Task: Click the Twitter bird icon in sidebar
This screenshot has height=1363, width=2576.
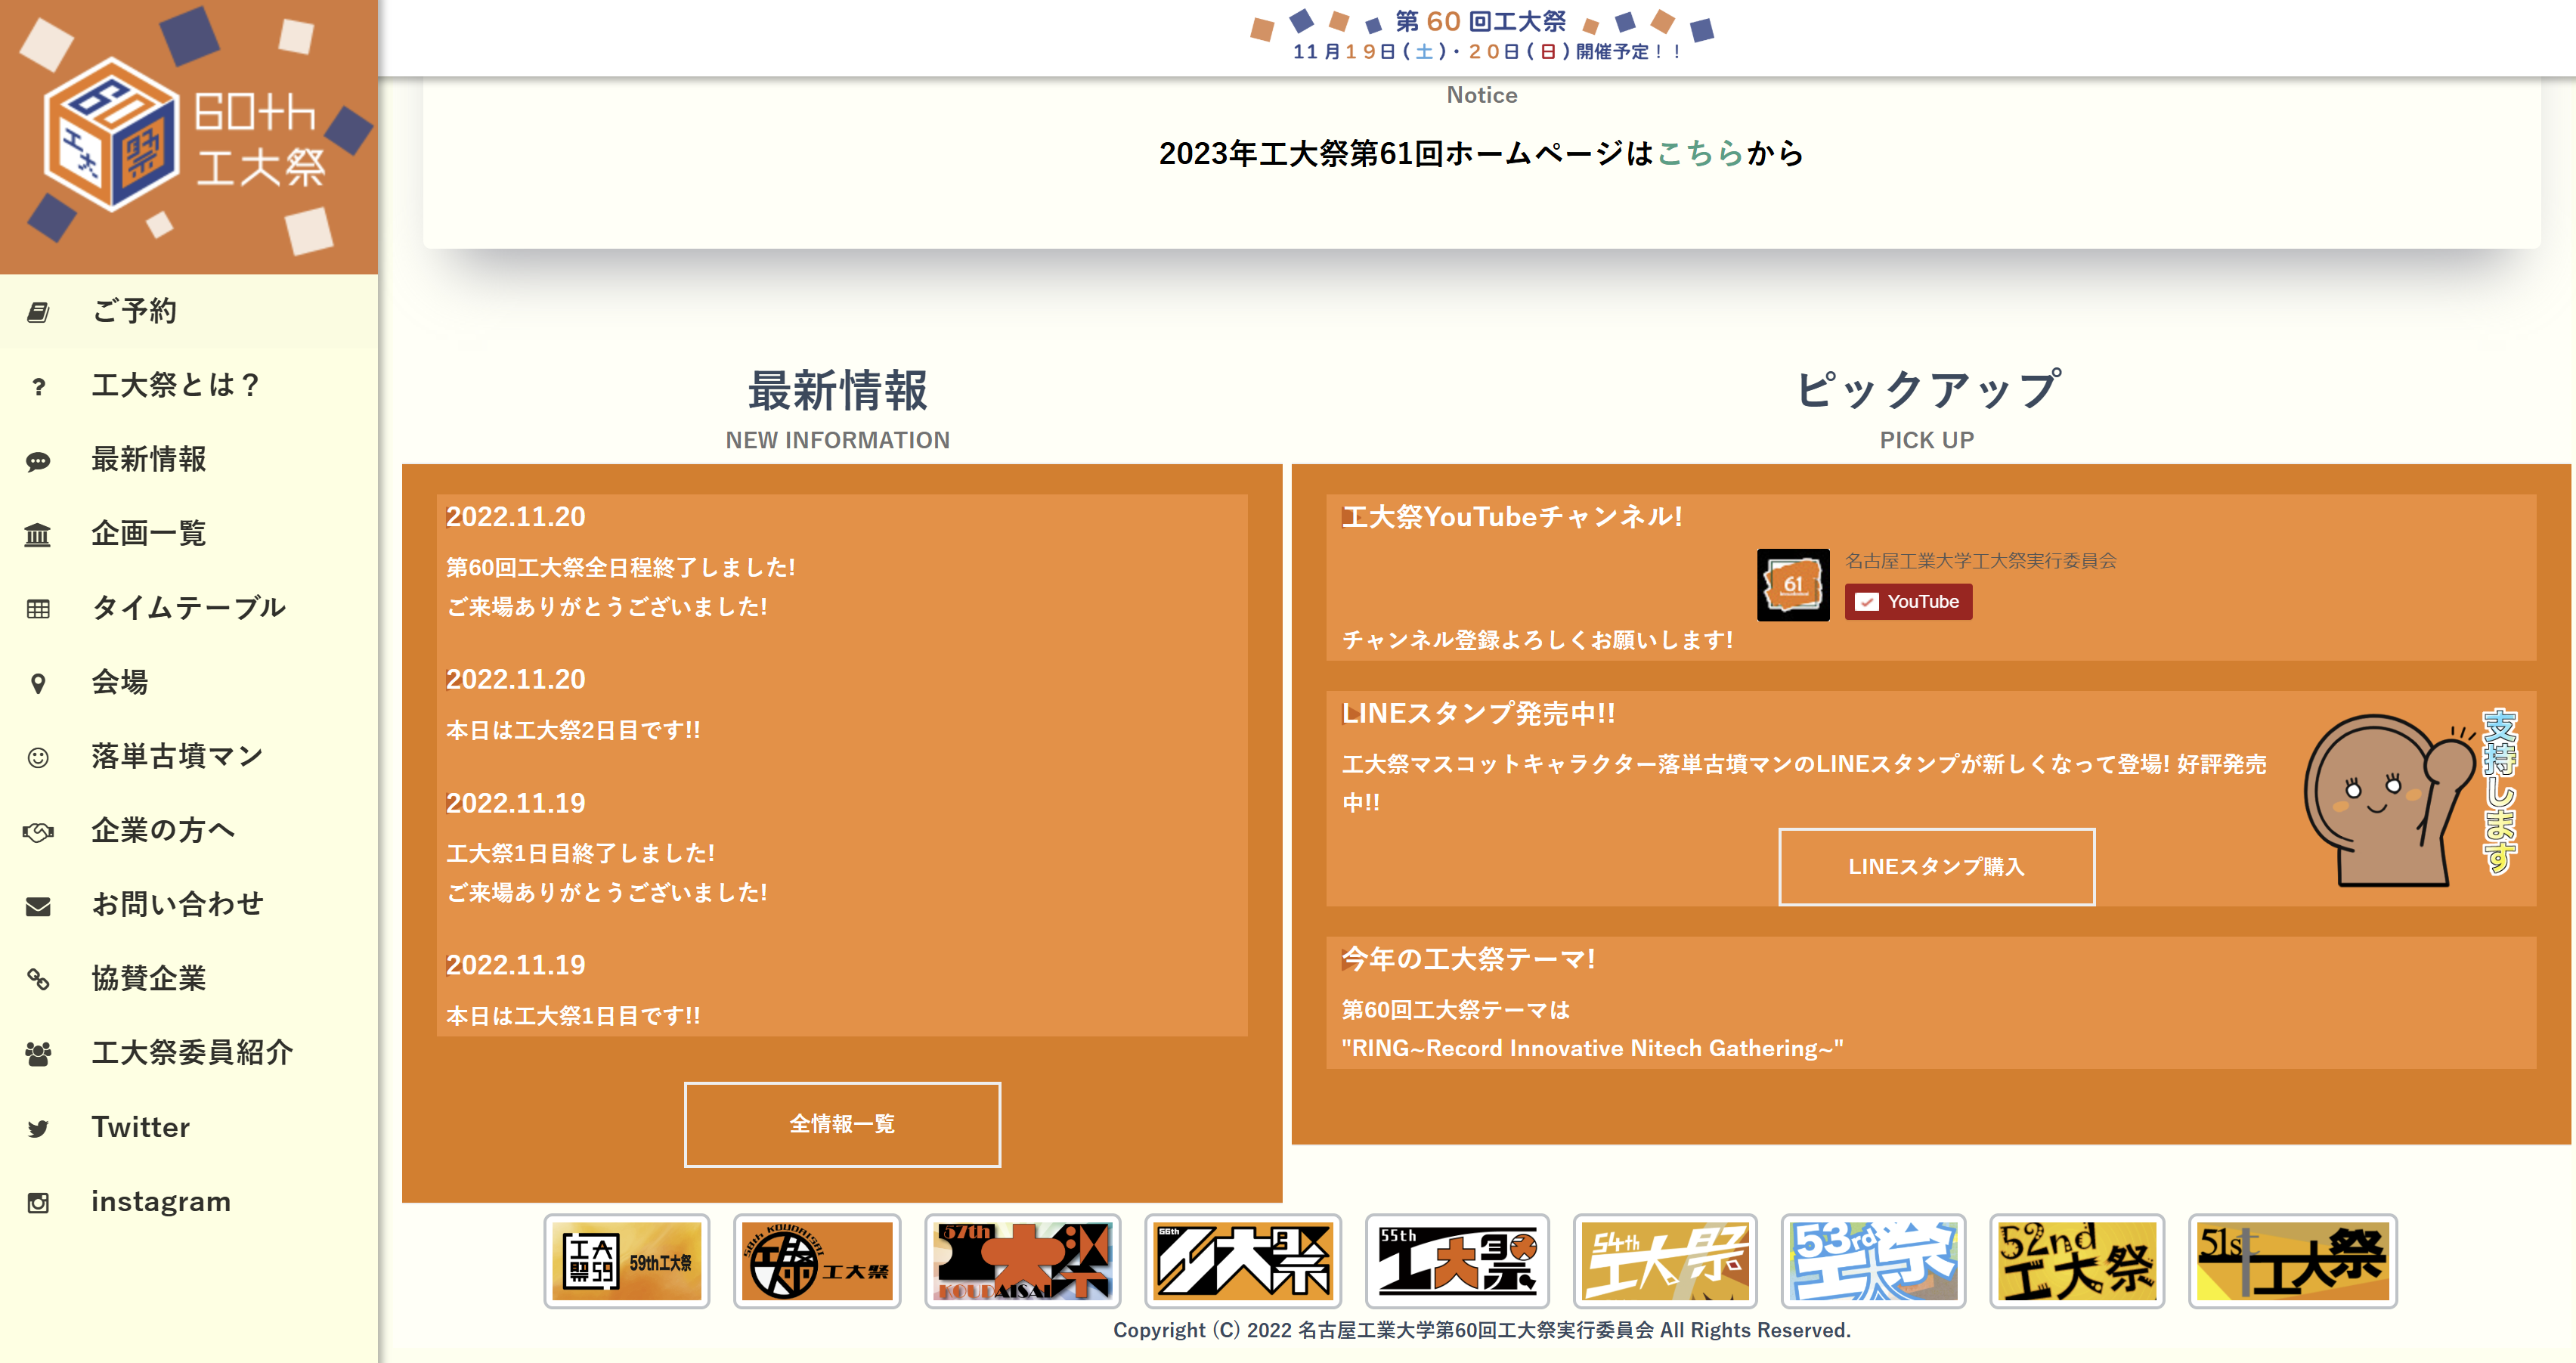Action: [x=38, y=1129]
